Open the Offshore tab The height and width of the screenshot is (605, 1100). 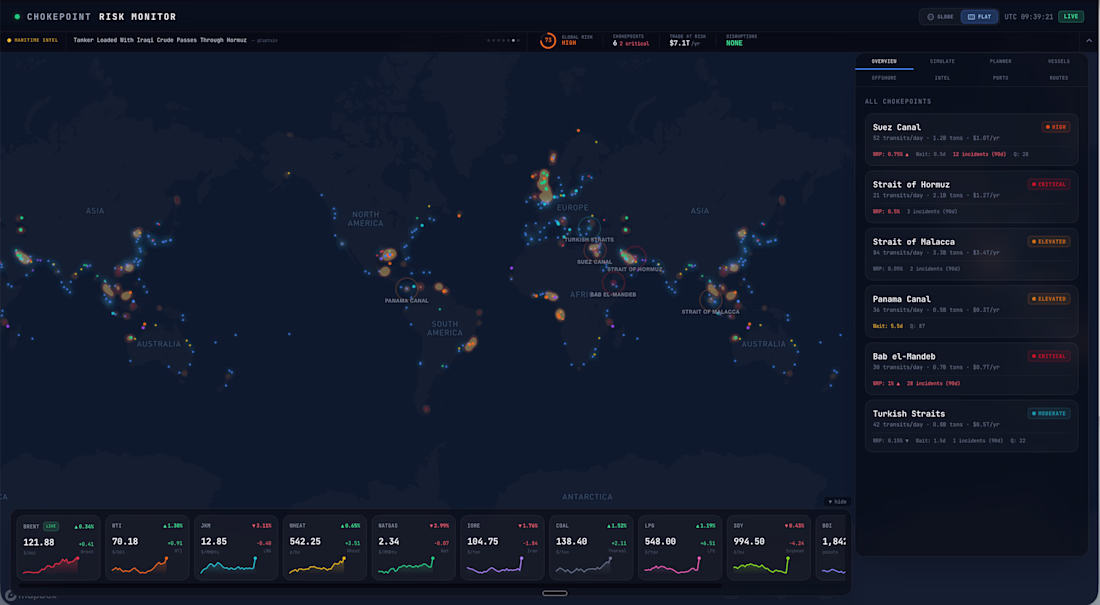pyautogui.click(x=884, y=78)
